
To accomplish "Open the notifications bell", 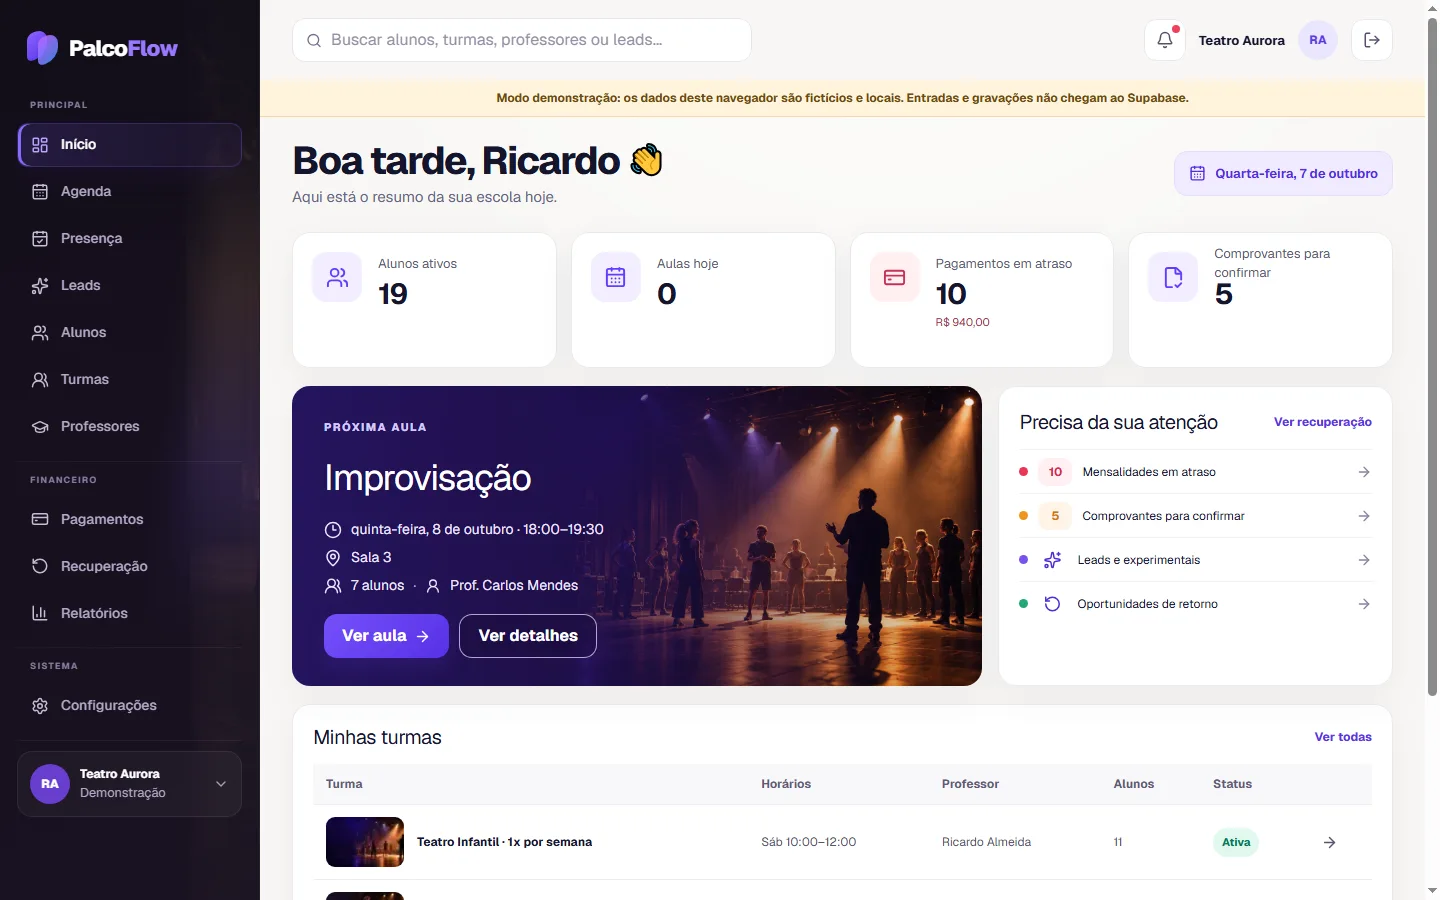I will click(x=1165, y=40).
